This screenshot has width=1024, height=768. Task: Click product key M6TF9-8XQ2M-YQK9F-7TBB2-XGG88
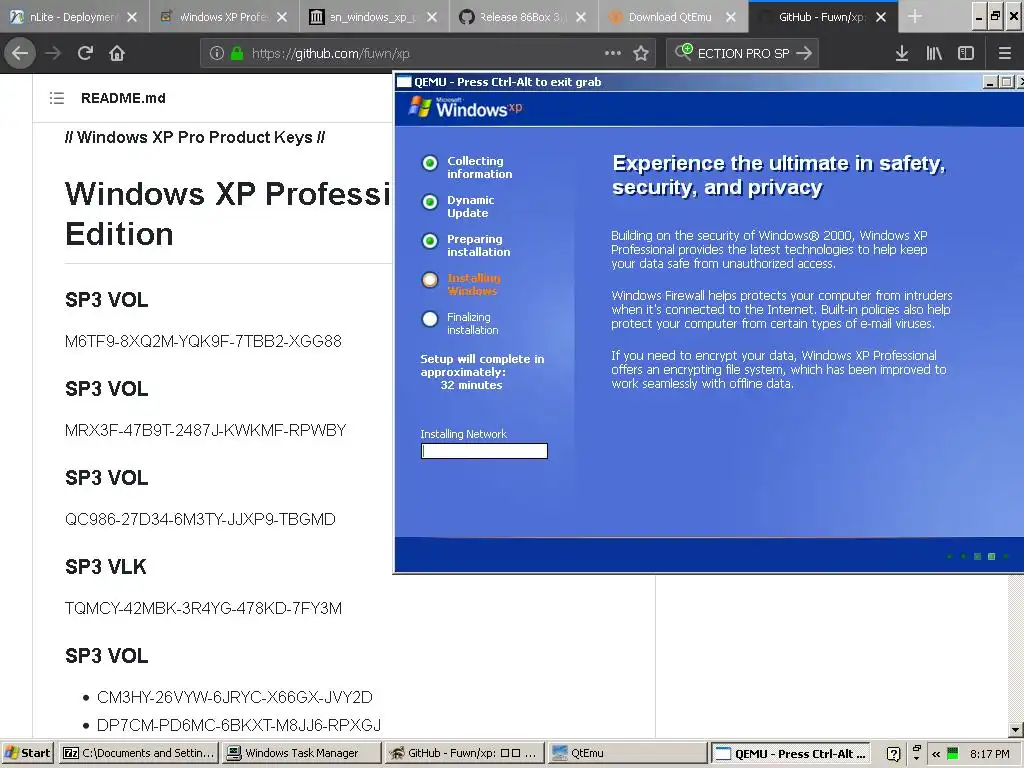(203, 341)
